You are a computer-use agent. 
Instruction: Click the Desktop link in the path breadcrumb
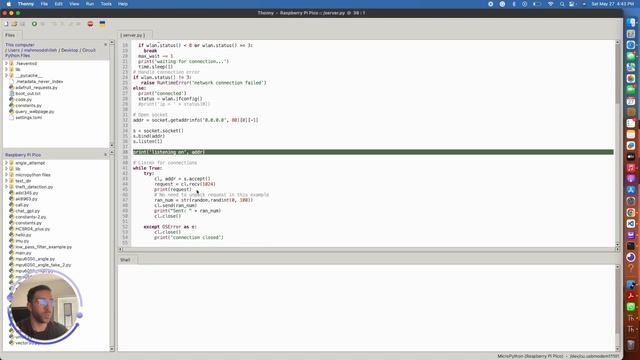(x=70, y=50)
